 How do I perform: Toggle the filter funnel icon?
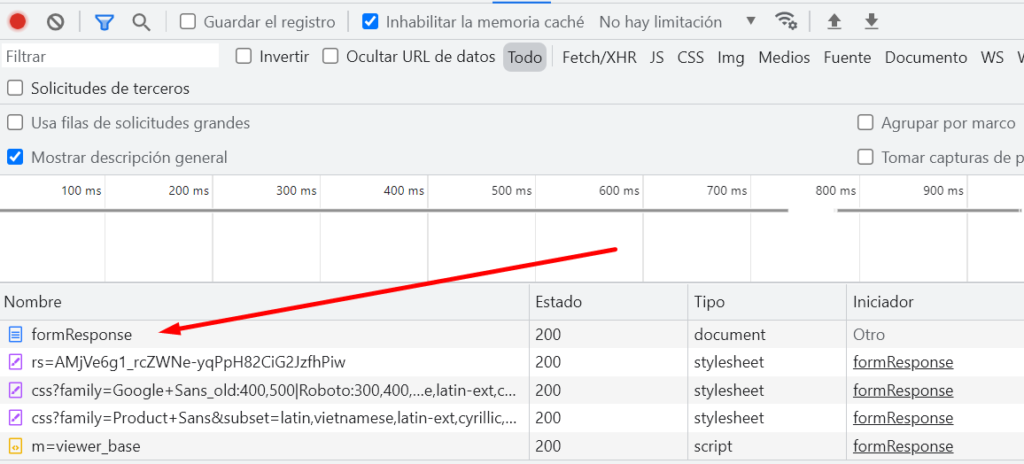(104, 22)
